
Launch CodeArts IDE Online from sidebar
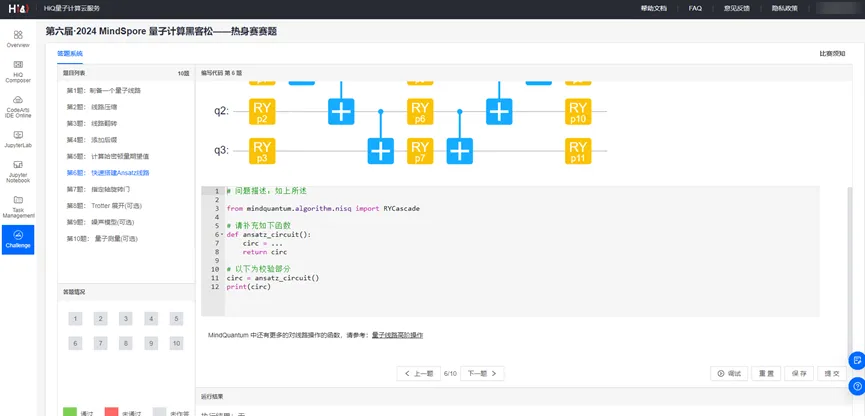(x=17, y=105)
